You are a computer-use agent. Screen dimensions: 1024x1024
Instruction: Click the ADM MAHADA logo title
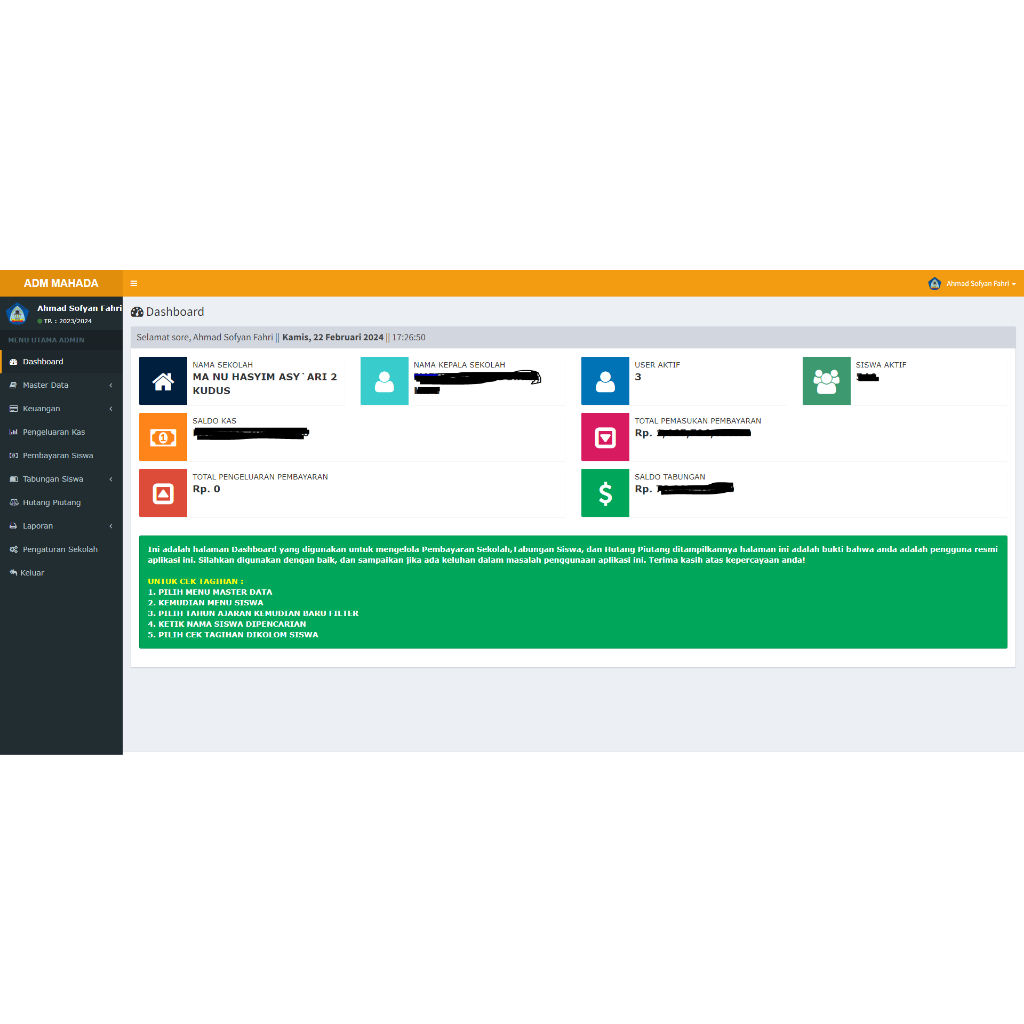point(61,283)
